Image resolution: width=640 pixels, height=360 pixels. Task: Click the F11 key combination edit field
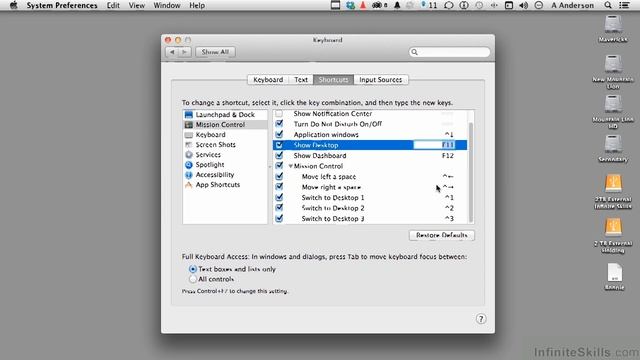[434, 145]
